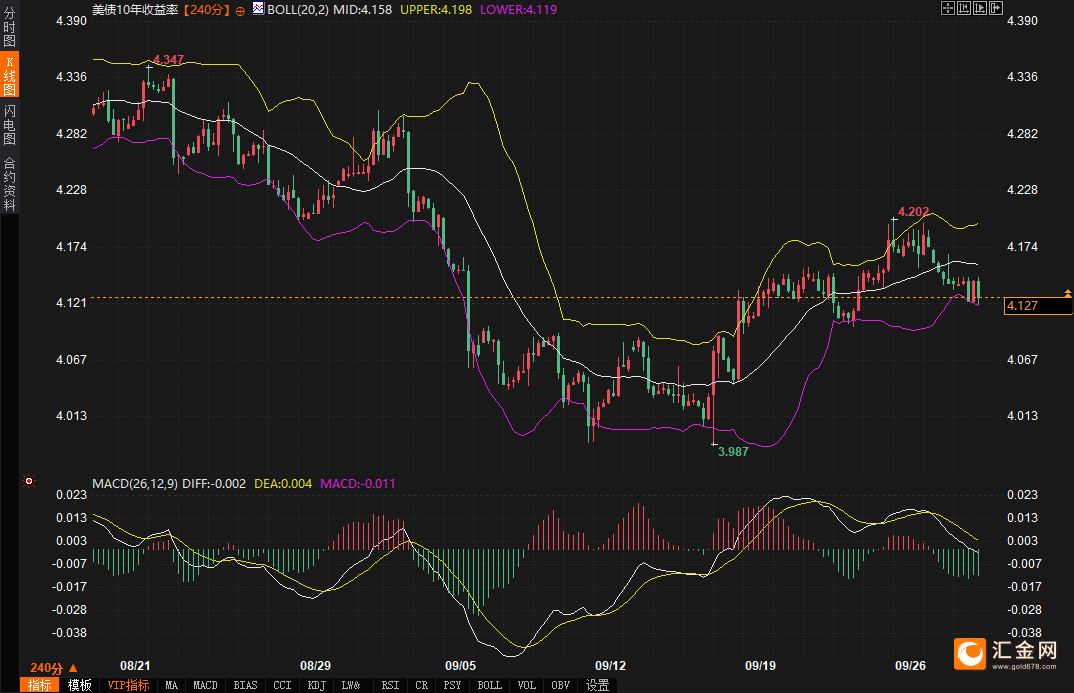Switch to the 模板 bottom tab
Image resolution: width=1074 pixels, height=693 pixels.
coord(79,685)
